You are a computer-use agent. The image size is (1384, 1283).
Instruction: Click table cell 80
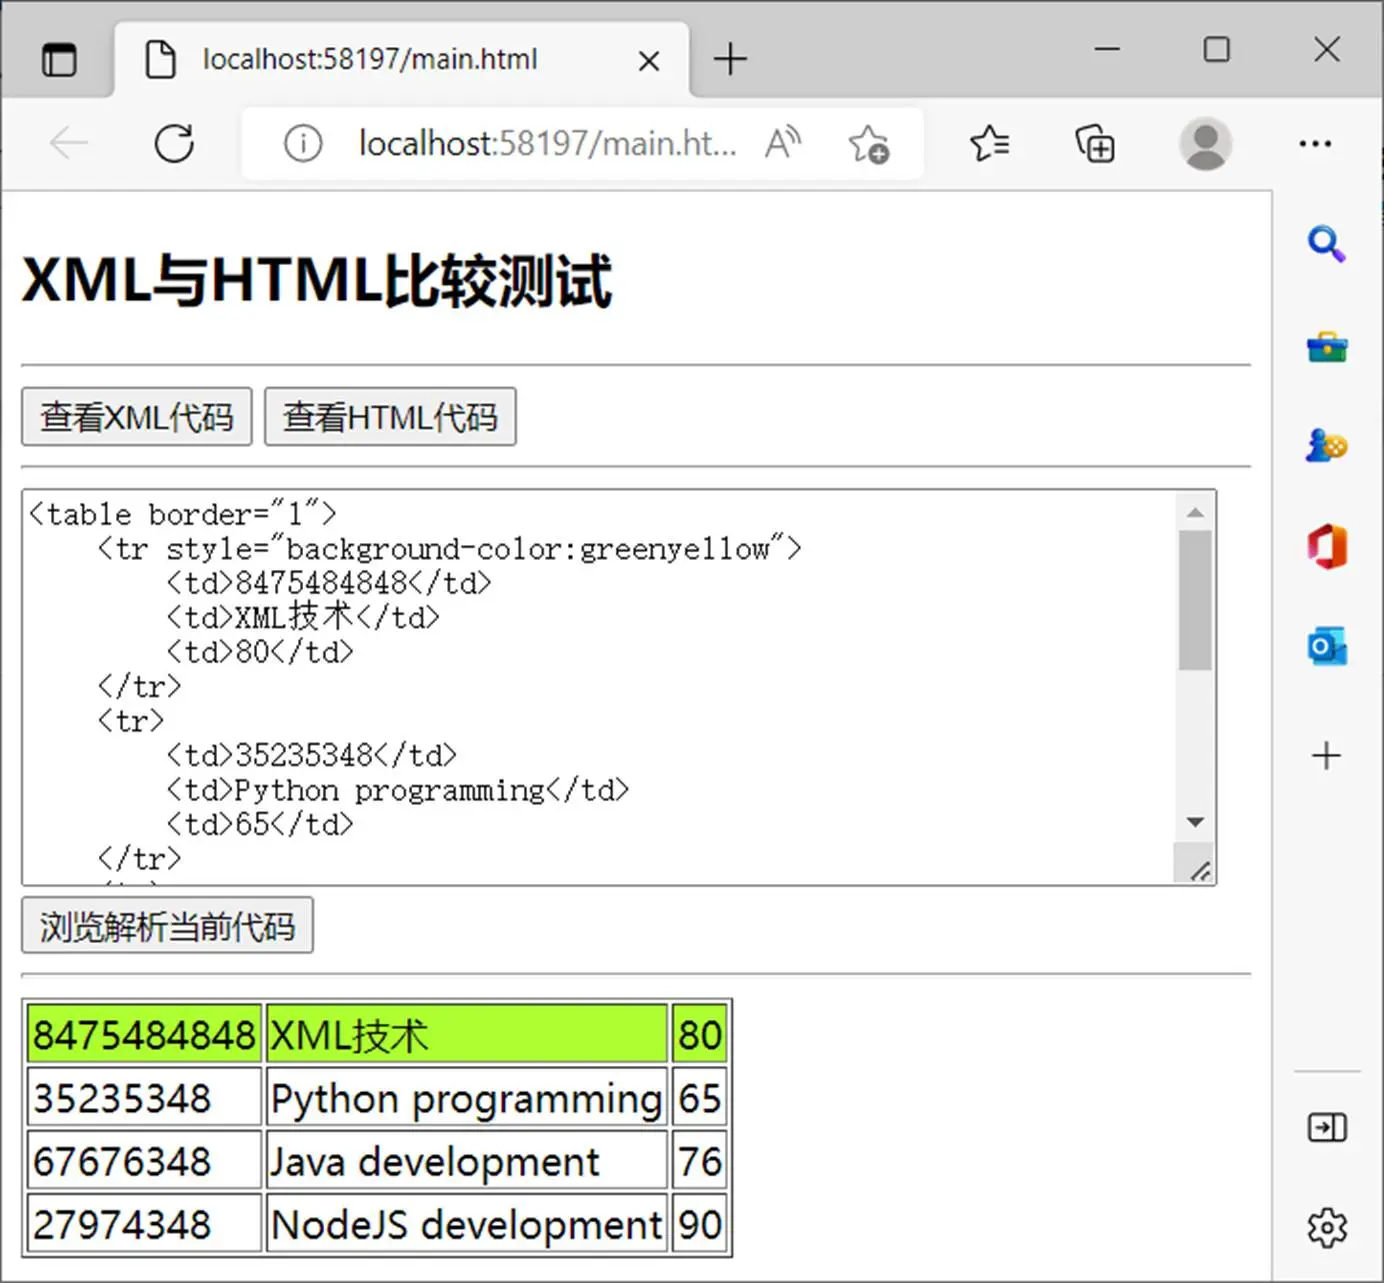point(700,1034)
